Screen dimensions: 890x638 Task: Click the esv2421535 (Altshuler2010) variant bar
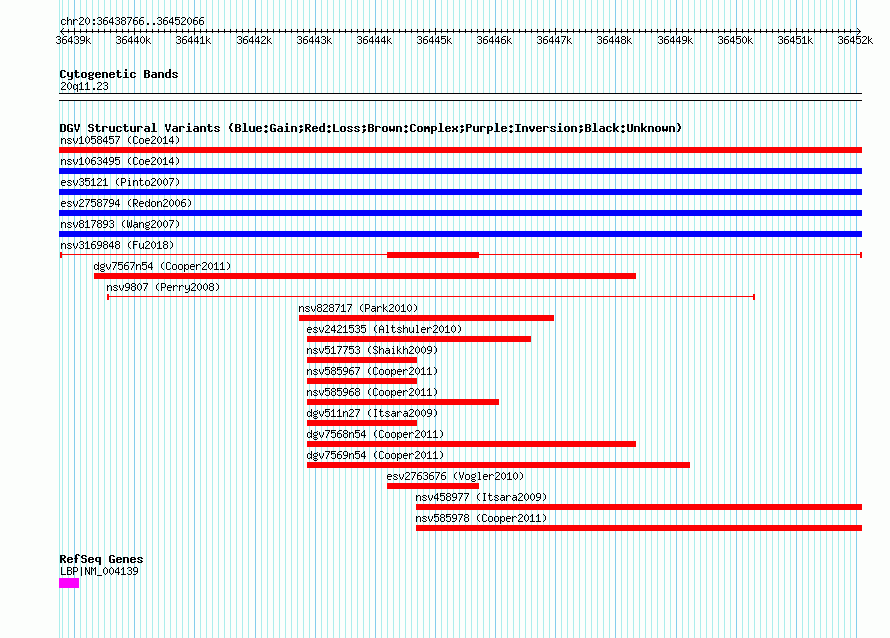[x=419, y=339]
